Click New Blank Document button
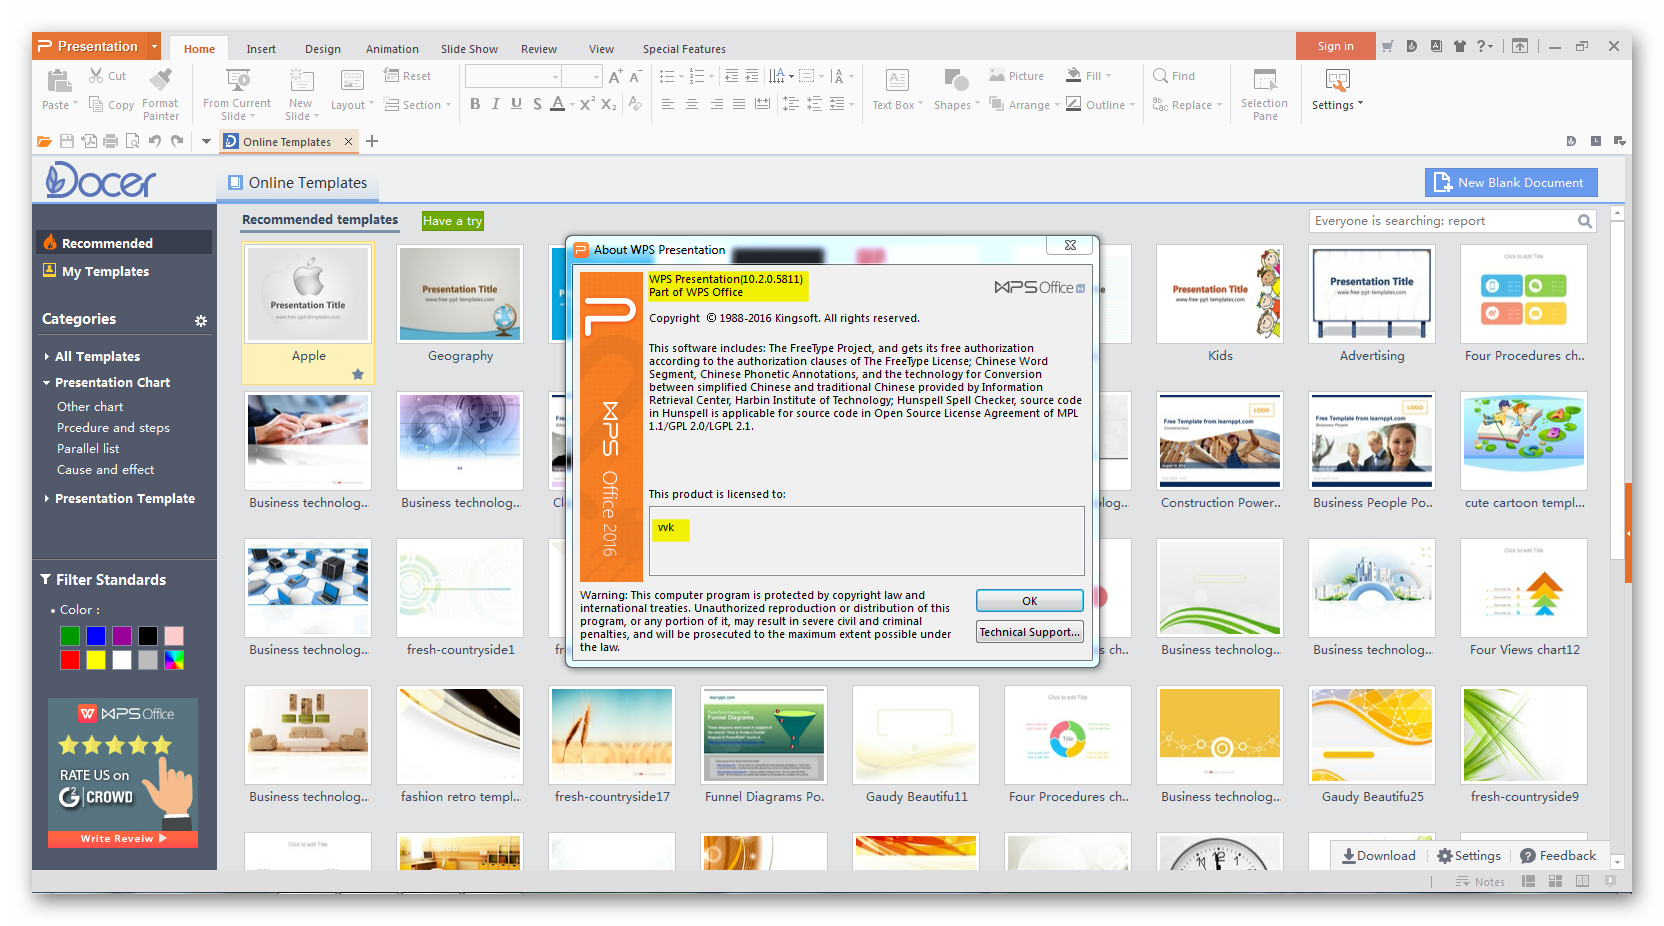The image size is (1664, 926). click(1511, 182)
